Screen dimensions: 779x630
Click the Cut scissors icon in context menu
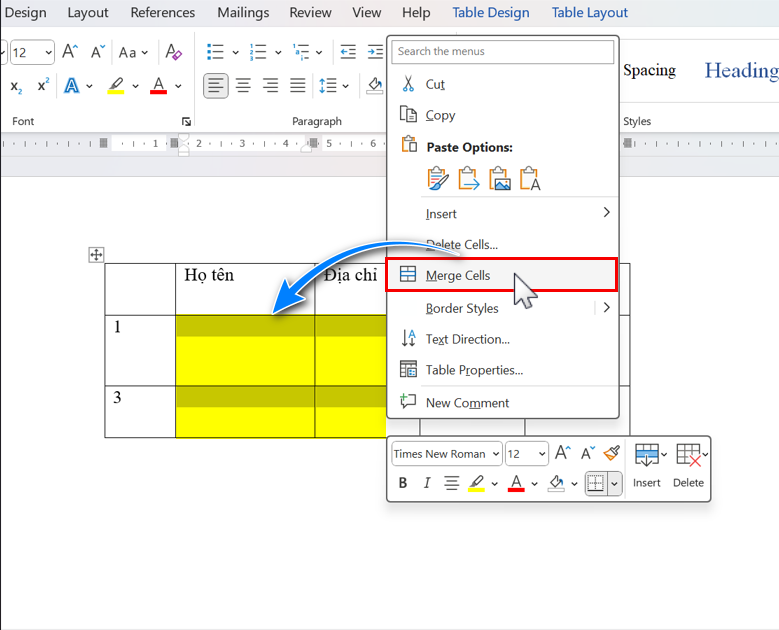408,84
